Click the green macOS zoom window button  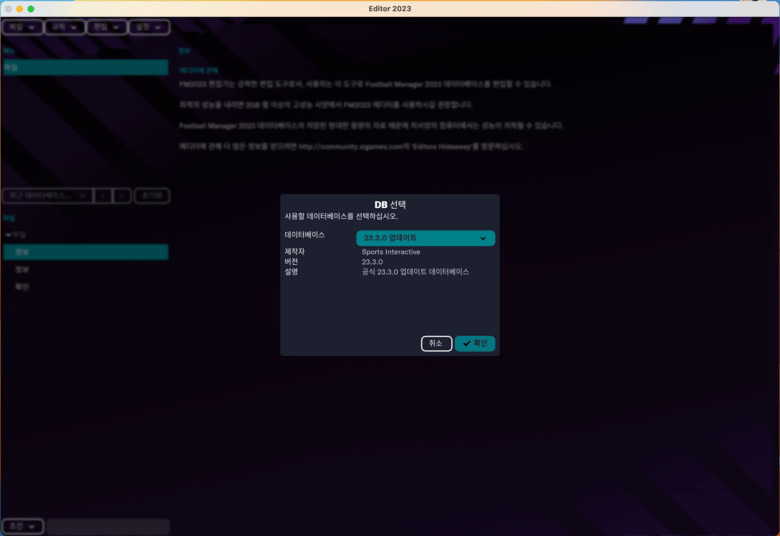(x=31, y=8)
